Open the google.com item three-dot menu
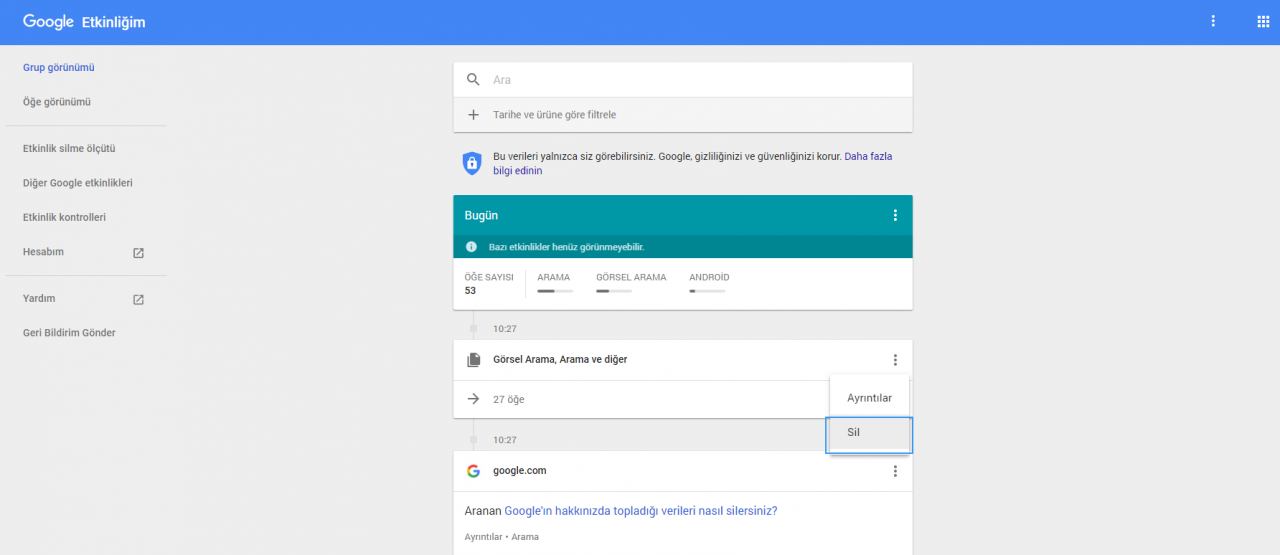Viewport: 1280px width, 555px height. point(895,471)
